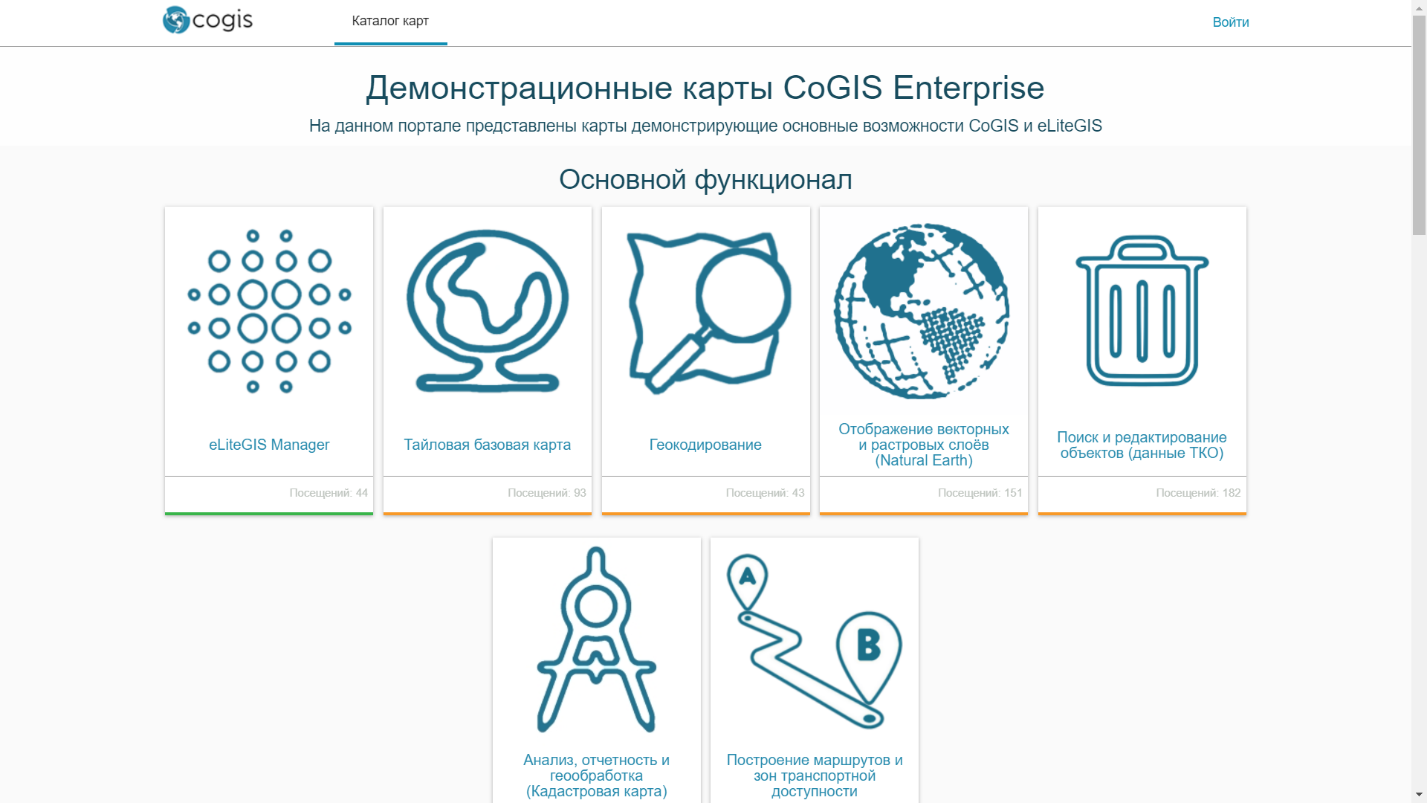This screenshot has height=803, width=1427.
Task: Open the eLiteGIS Manager dotted icon
Action: point(269,310)
